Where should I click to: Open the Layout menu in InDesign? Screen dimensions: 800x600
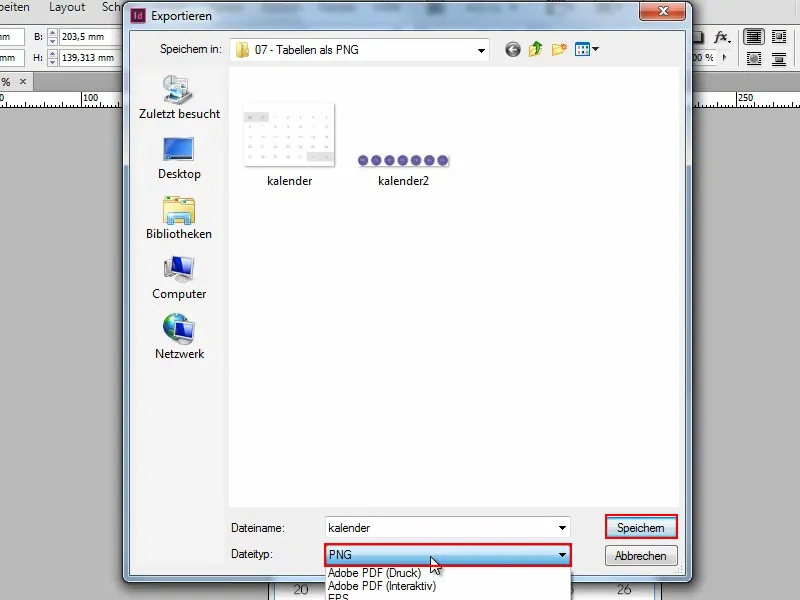(67, 7)
